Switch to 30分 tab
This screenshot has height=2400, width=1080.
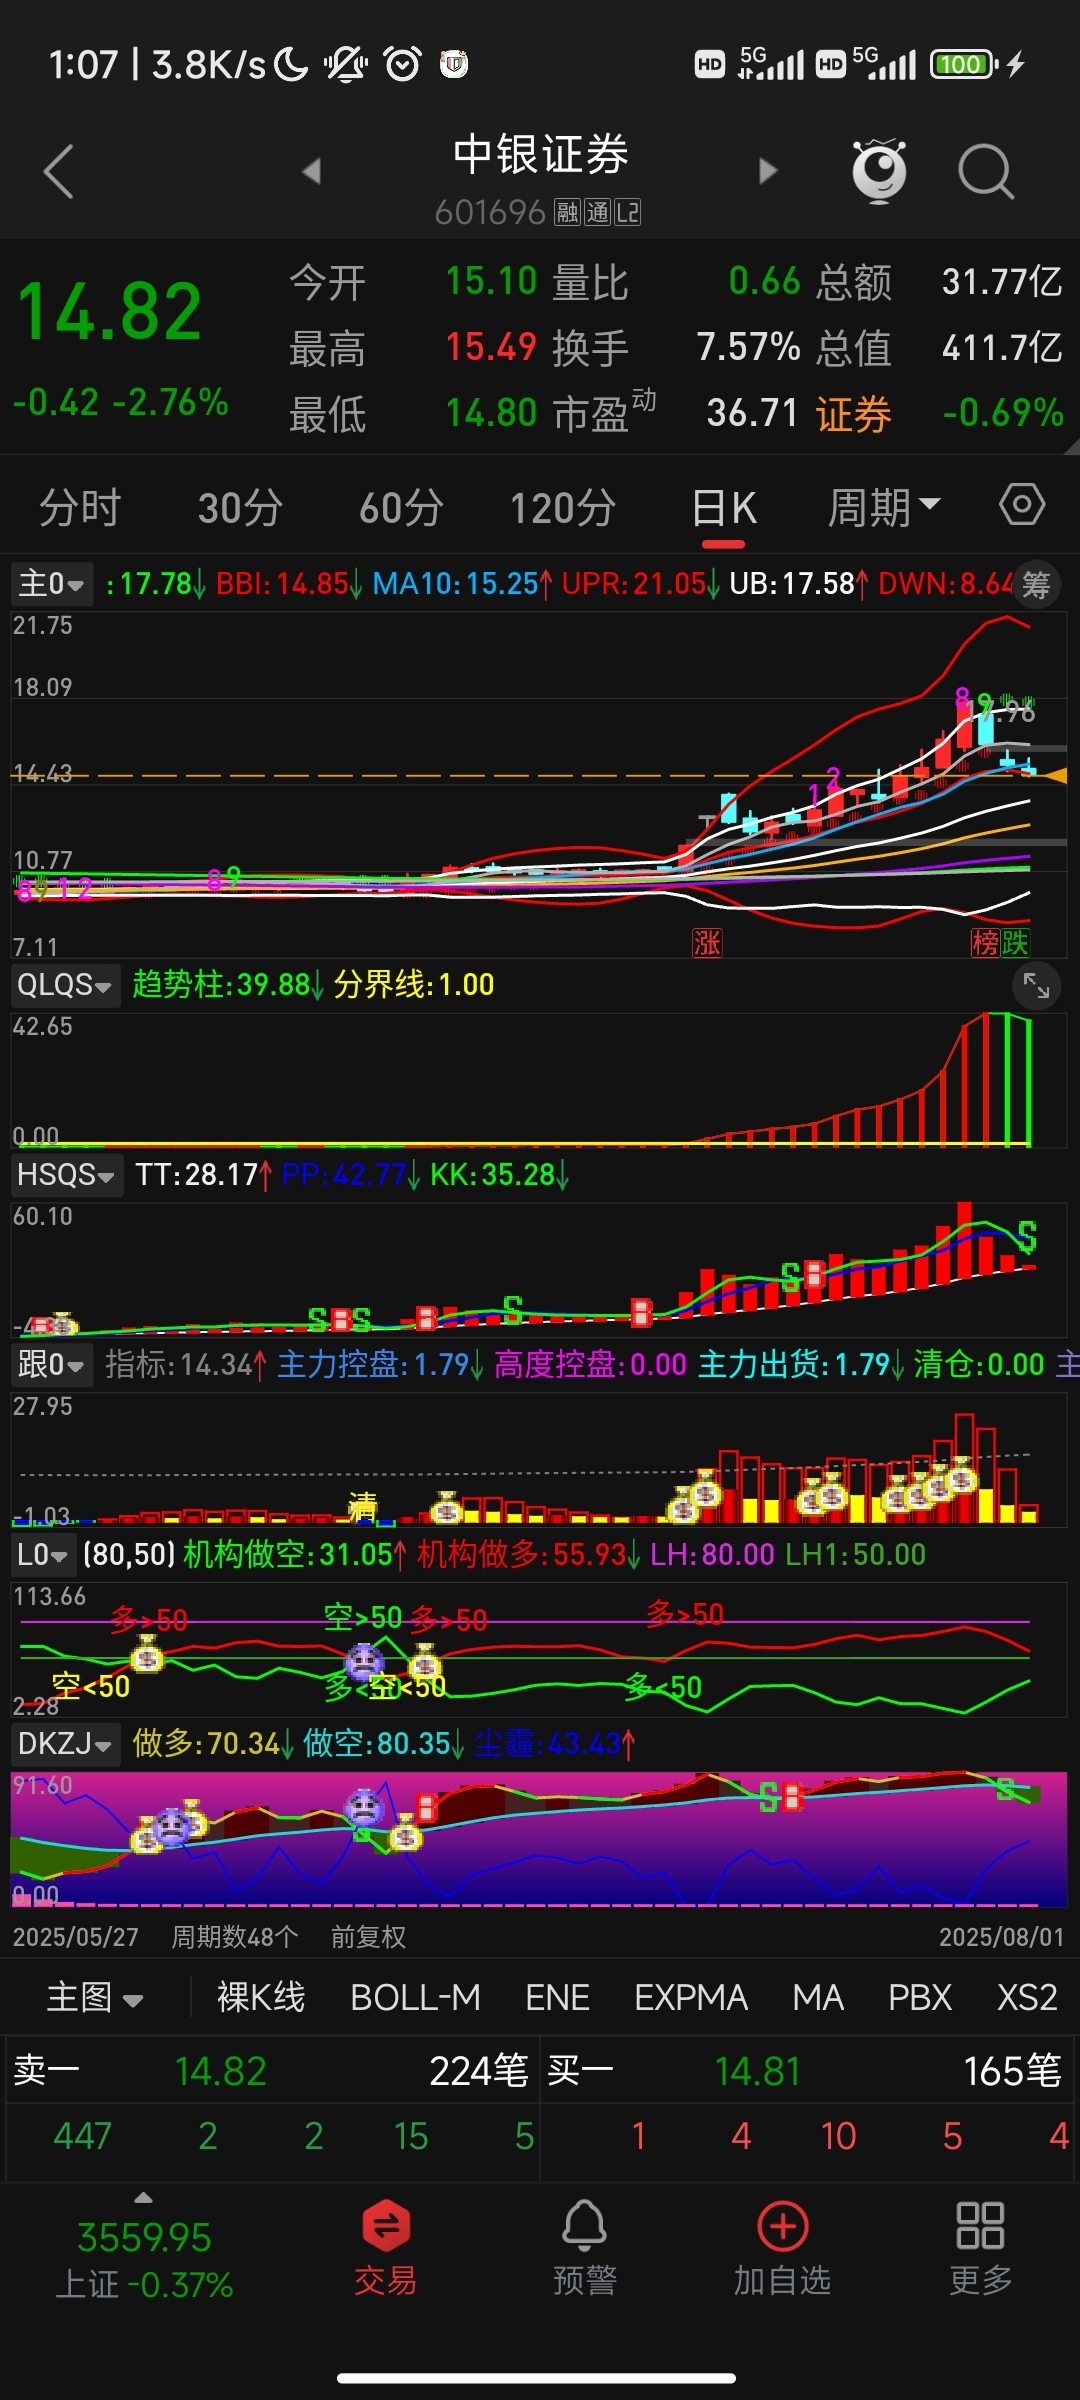pos(240,507)
